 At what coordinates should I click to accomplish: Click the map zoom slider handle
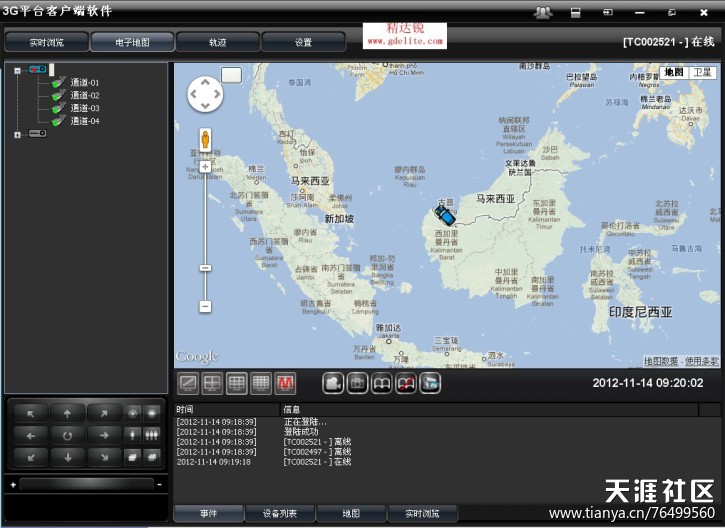click(205, 268)
